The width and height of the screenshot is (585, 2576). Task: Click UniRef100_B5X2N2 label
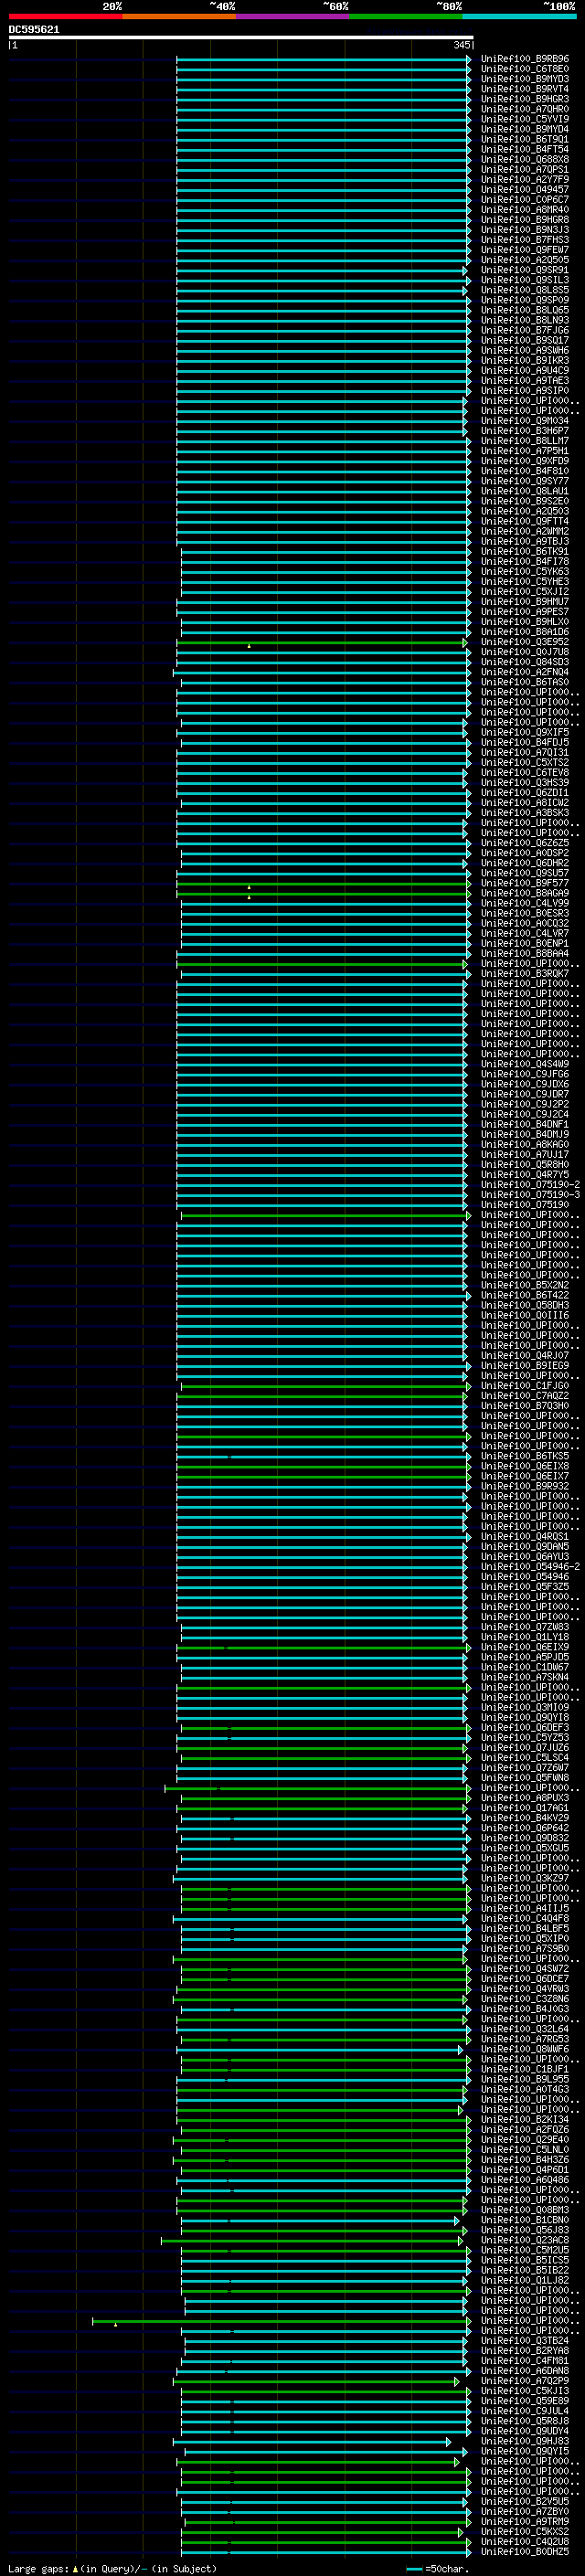[x=525, y=1285]
